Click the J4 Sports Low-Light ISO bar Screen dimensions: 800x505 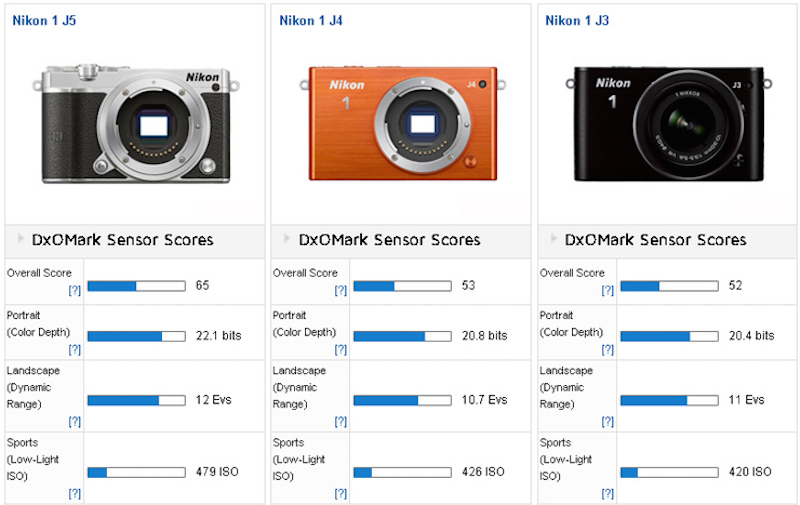pos(402,472)
